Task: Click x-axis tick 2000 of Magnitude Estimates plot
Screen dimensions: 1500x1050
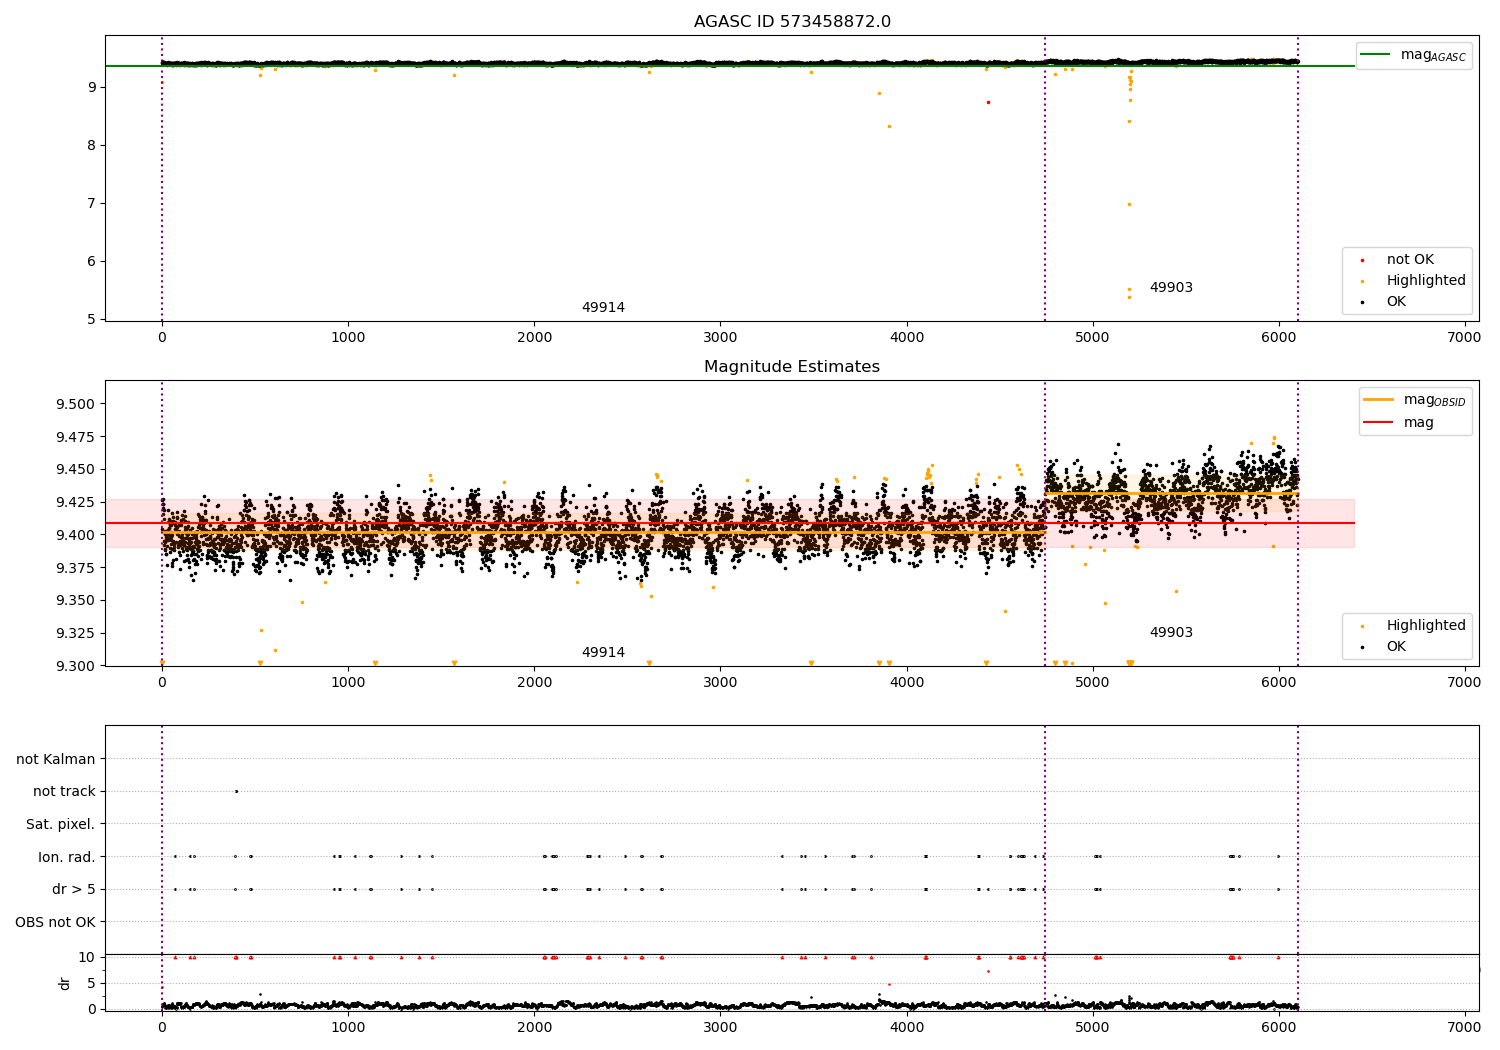Action: [534, 683]
